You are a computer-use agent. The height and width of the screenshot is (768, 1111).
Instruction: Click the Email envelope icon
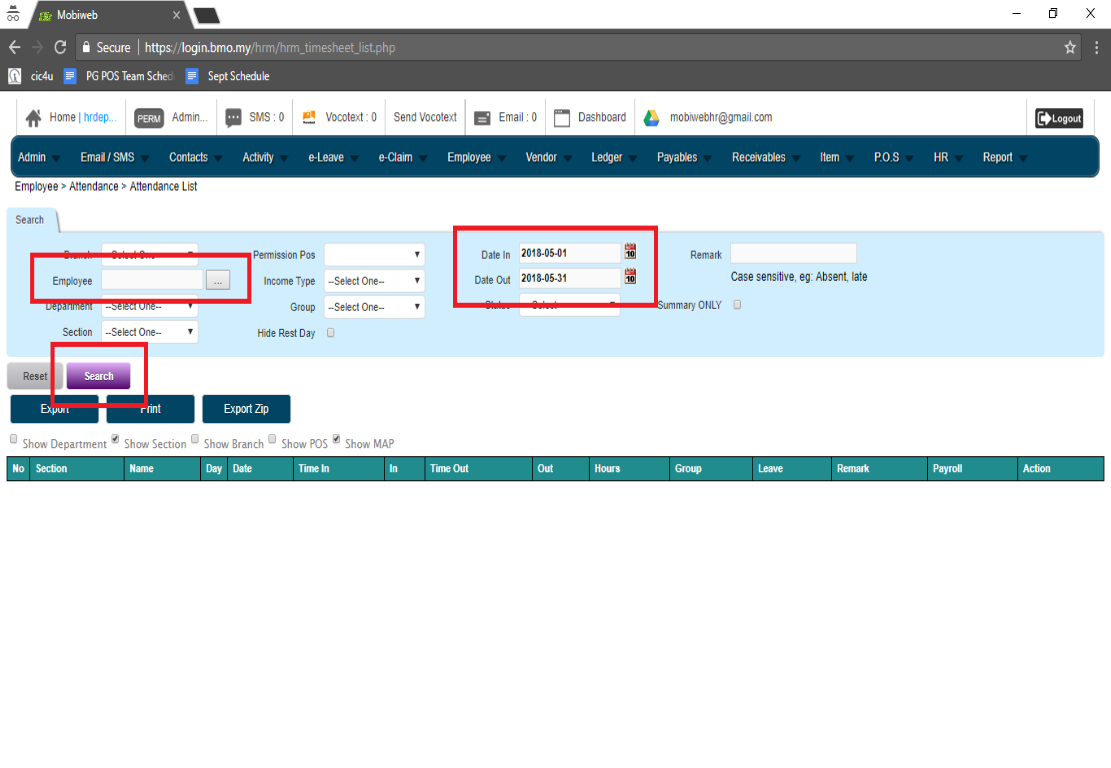pos(482,118)
